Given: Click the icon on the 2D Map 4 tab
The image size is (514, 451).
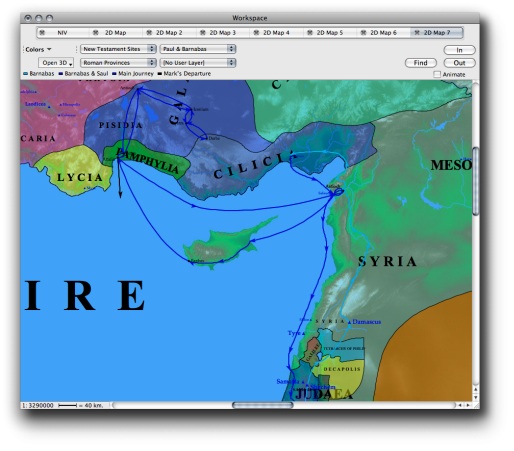Looking at the screenshot, I should [x=256, y=33].
